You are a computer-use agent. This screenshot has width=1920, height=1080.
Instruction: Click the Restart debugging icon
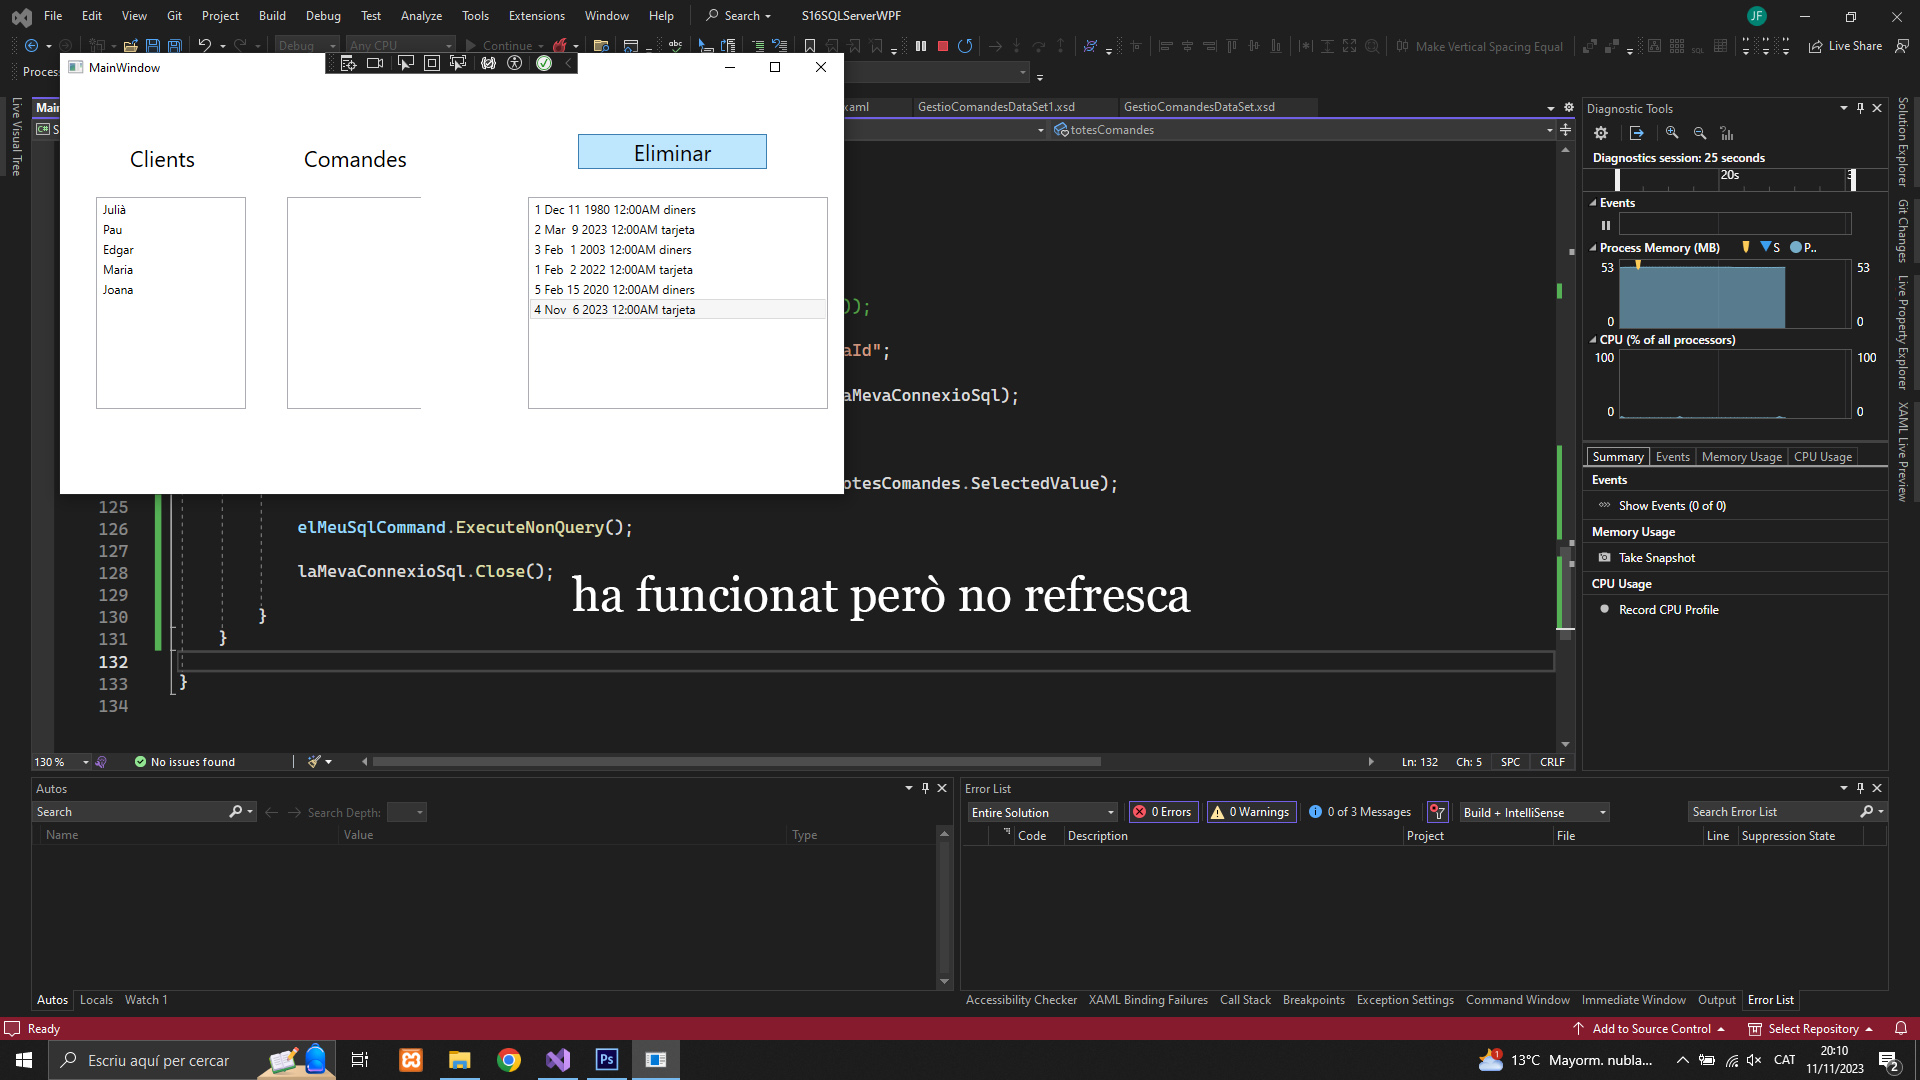pos(965,46)
